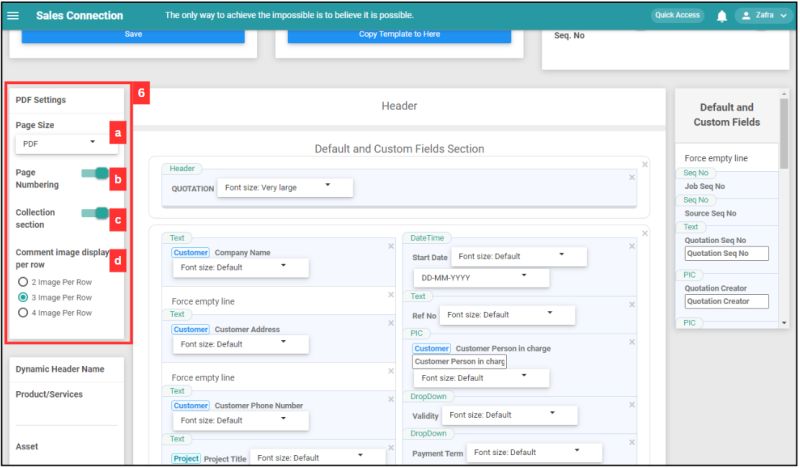
Task: Open the hamburger navigation menu
Action: 13,15
